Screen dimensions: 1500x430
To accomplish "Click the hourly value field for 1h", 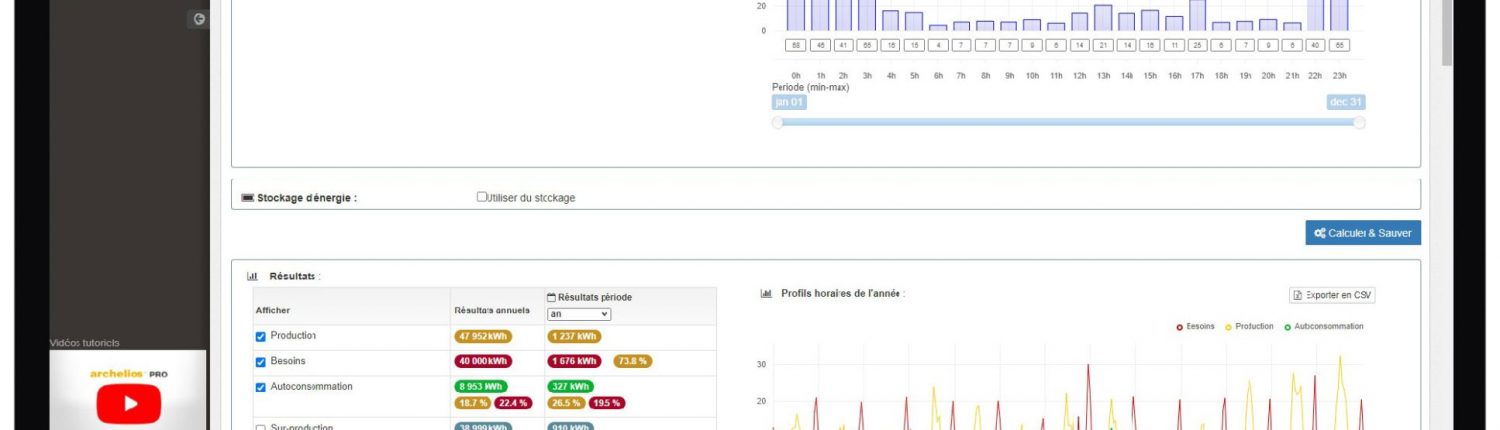I will pos(820,46).
